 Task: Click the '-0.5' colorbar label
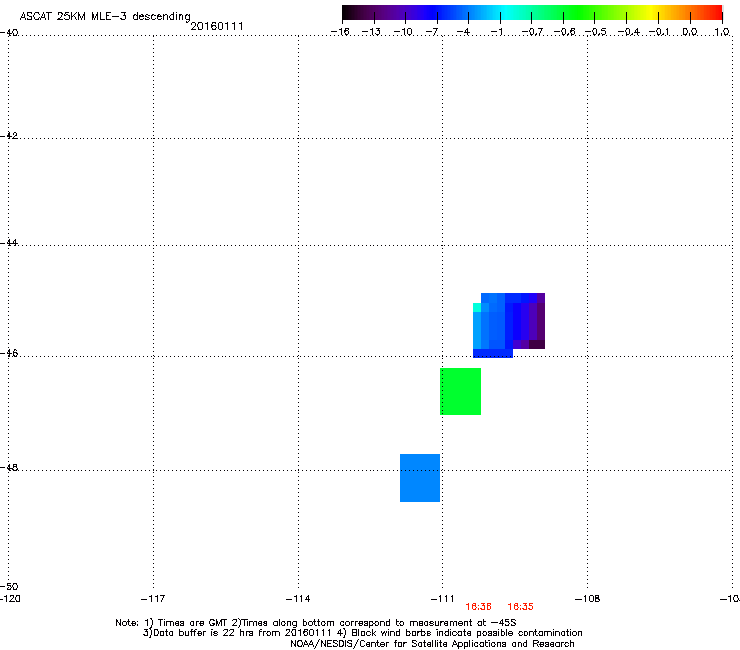pyautogui.click(x=596, y=32)
